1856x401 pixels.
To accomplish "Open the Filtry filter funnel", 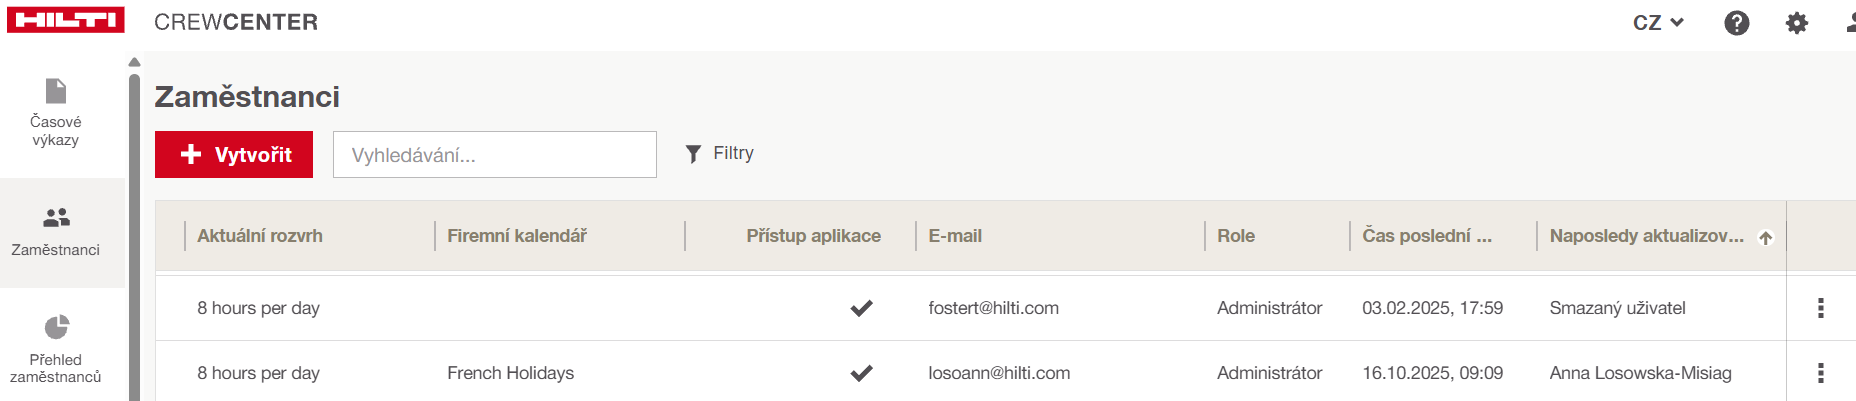I will (x=720, y=154).
